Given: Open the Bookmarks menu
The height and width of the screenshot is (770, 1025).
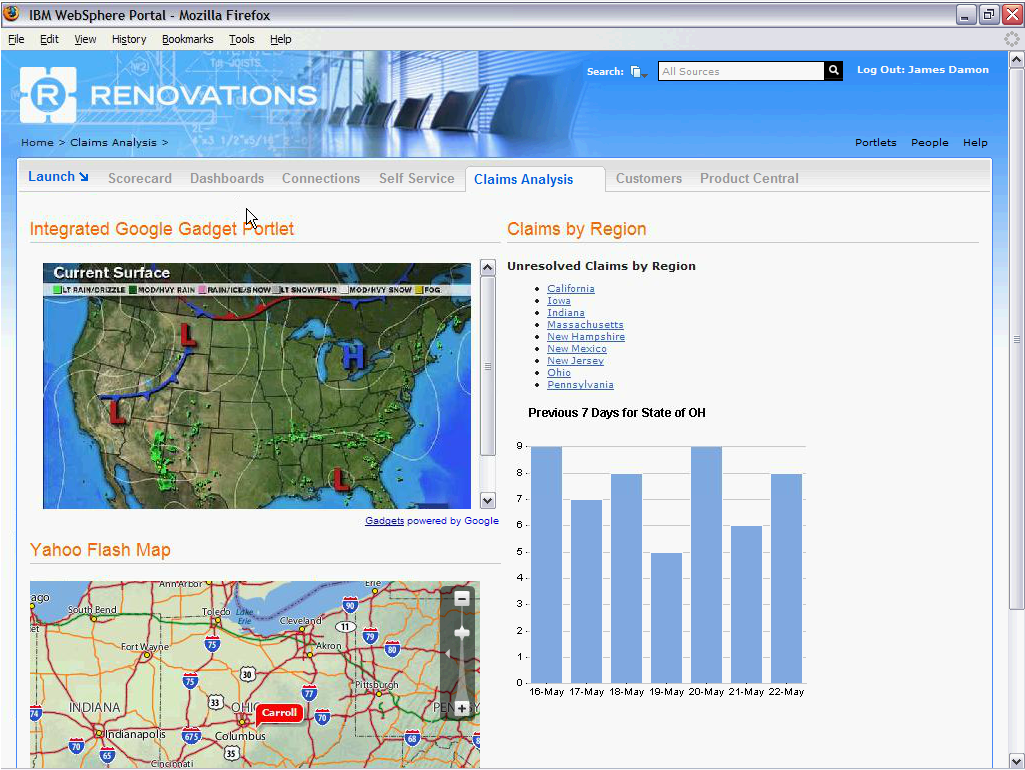Looking at the screenshot, I should click(x=188, y=39).
